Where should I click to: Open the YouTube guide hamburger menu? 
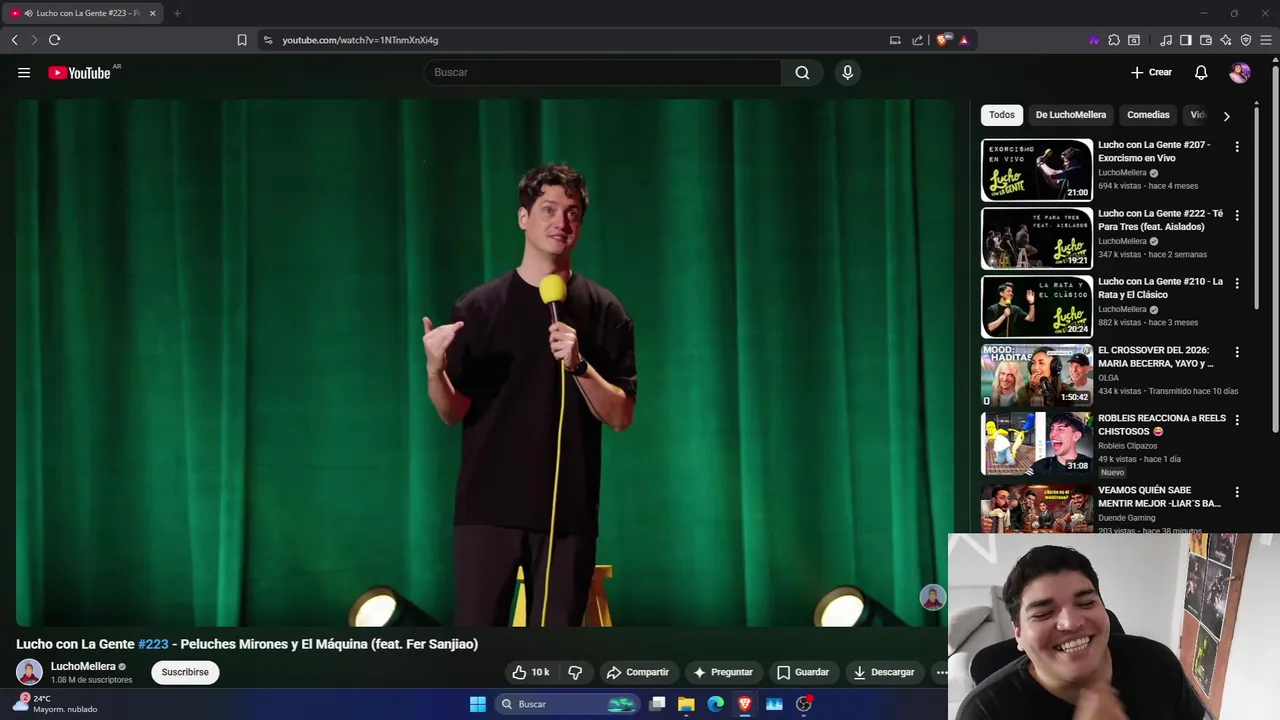click(x=24, y=72)
